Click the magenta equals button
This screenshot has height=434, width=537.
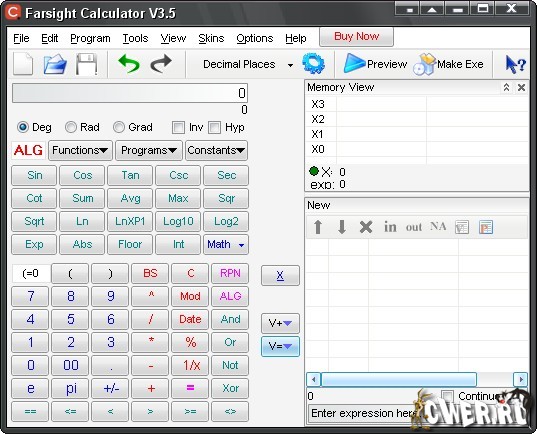190,388
